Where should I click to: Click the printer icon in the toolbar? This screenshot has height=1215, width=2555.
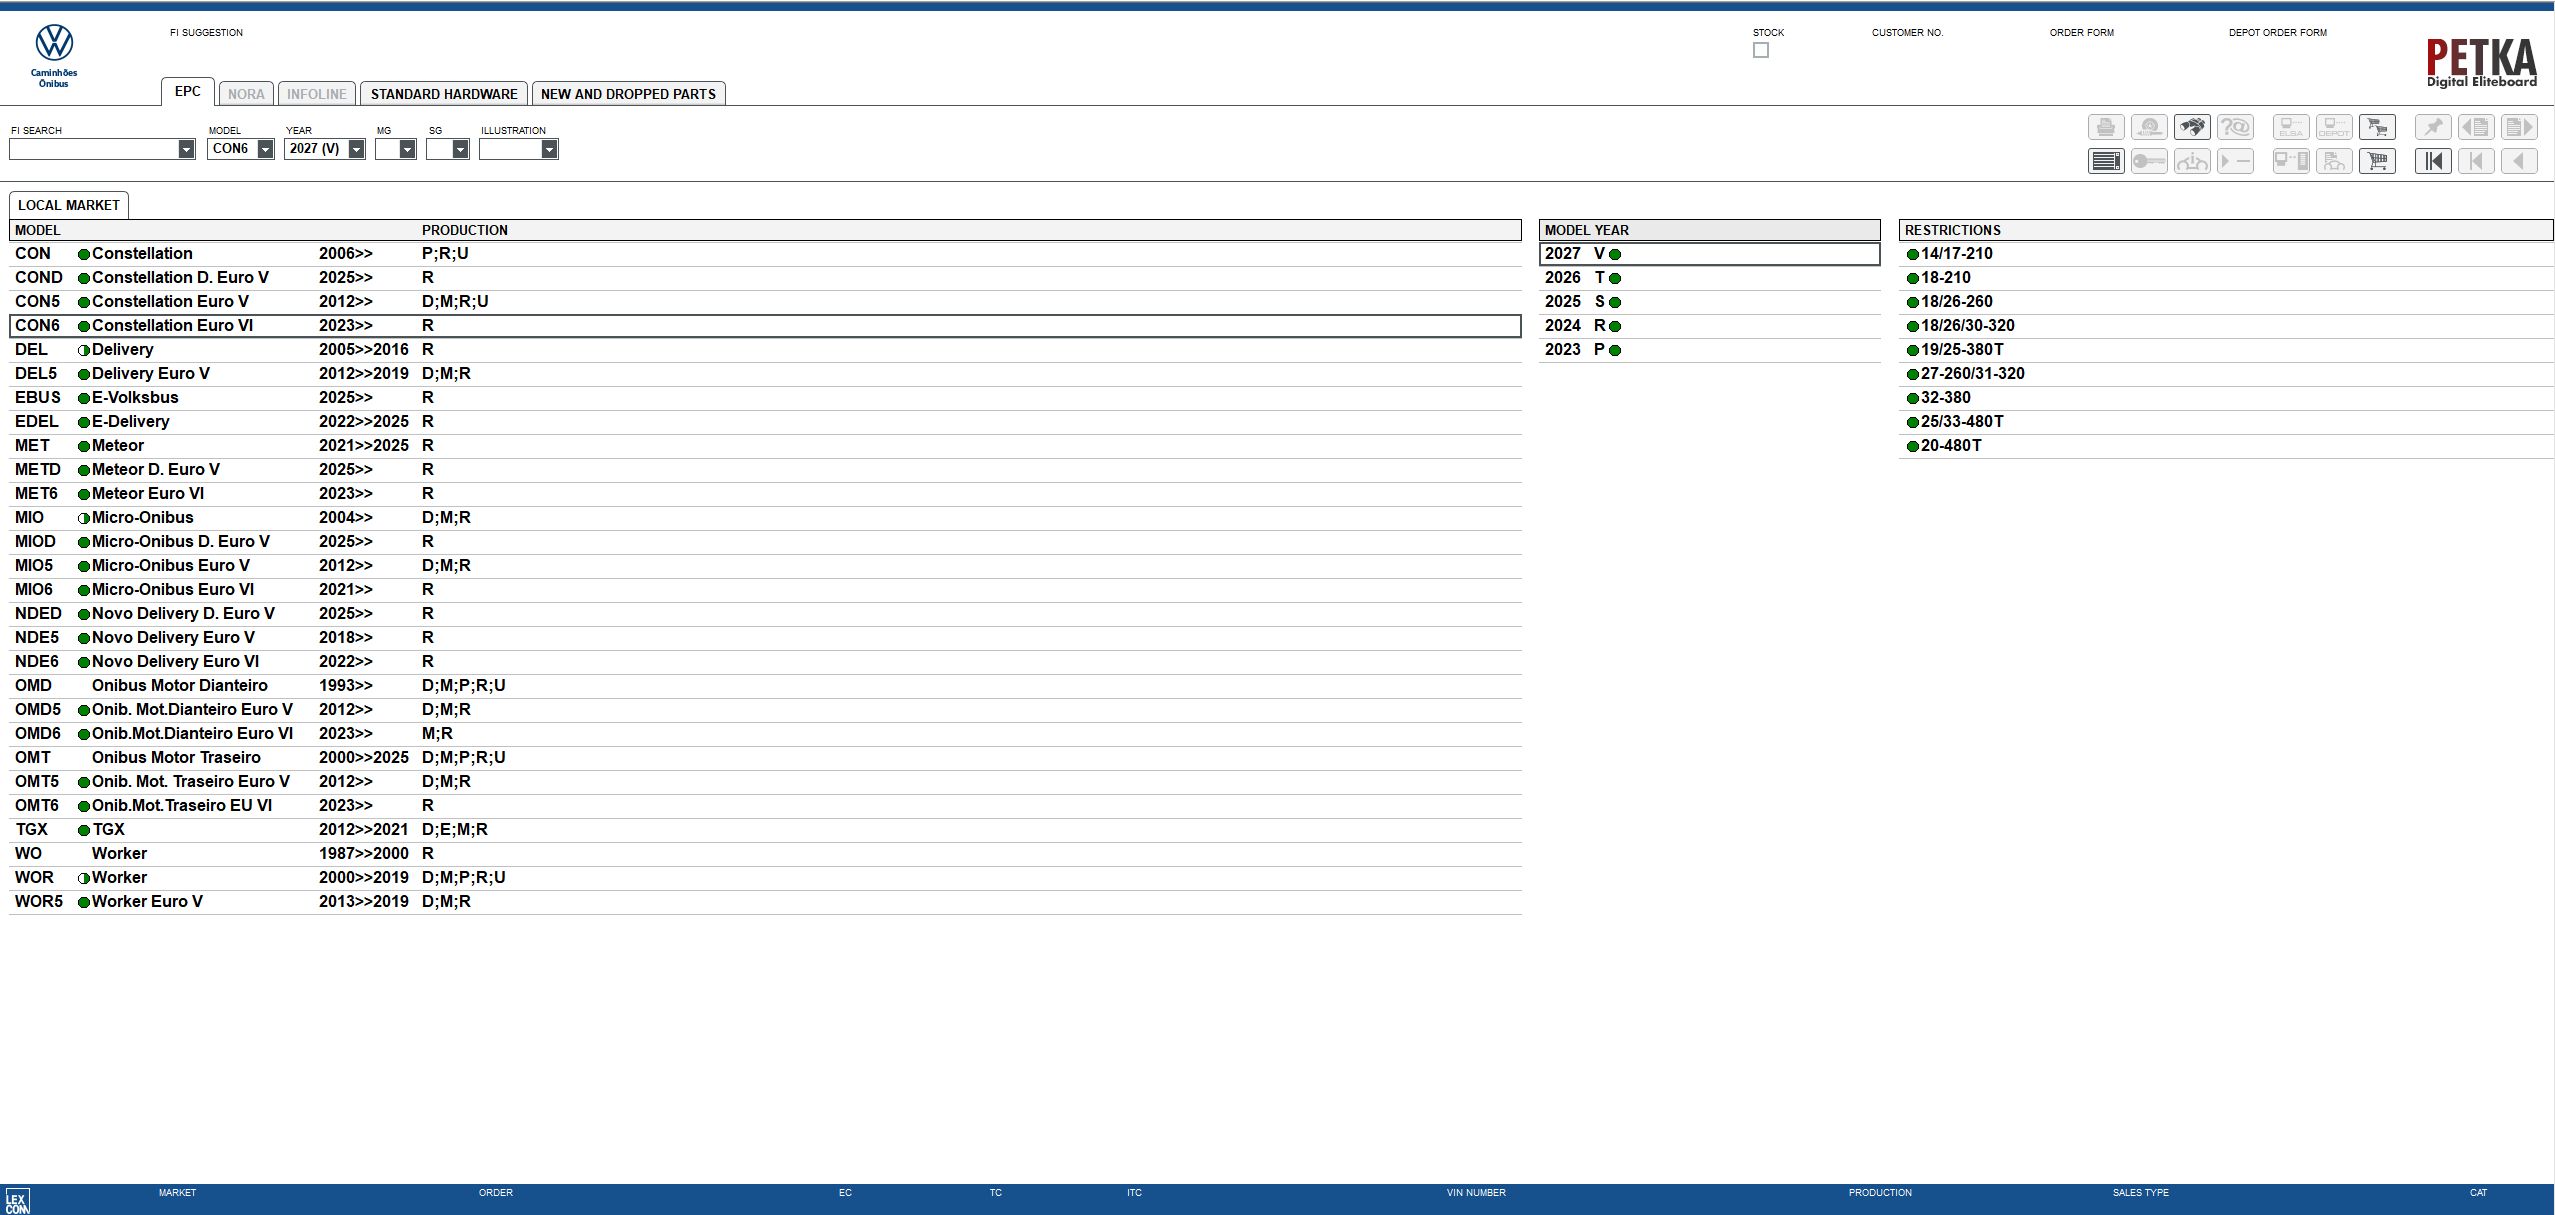tap(2106, 127)
